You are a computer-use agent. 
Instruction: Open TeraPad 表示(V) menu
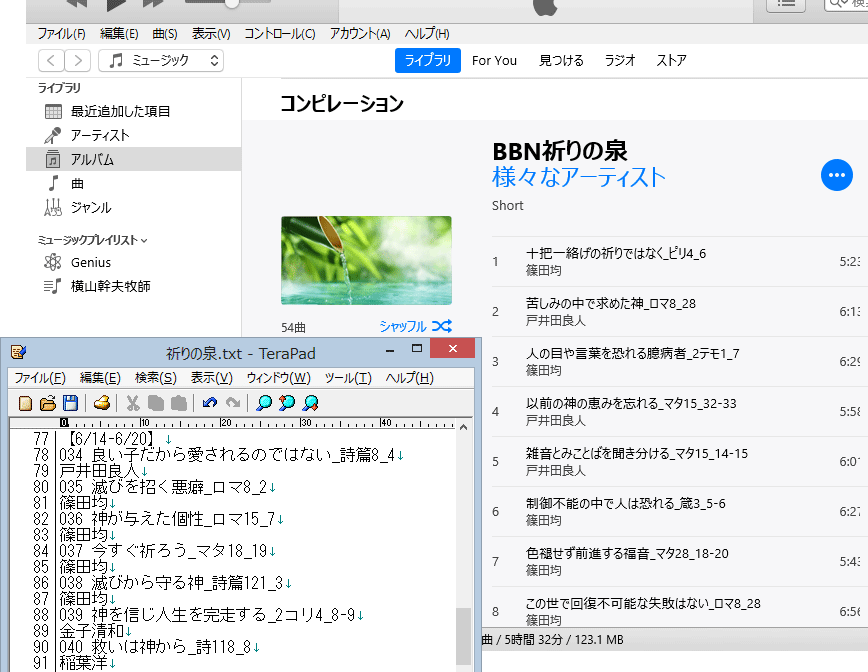211,378
